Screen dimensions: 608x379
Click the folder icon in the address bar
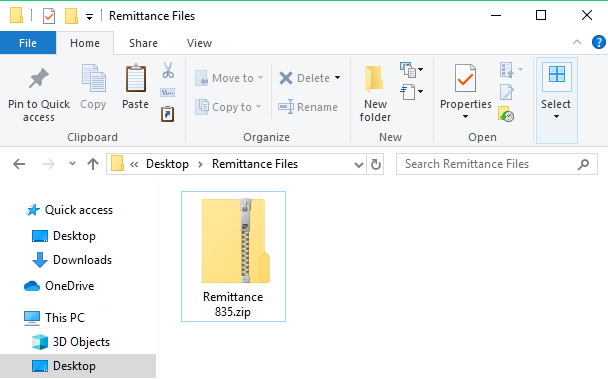[x=117, y=163]
